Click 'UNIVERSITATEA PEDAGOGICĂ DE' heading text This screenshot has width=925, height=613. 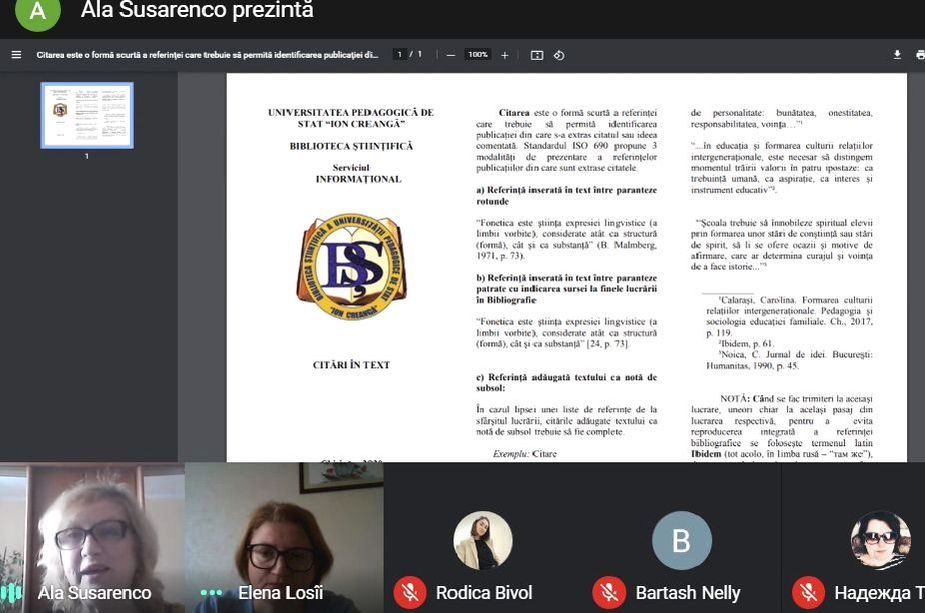pyautogui.click(x=351, y=112)
